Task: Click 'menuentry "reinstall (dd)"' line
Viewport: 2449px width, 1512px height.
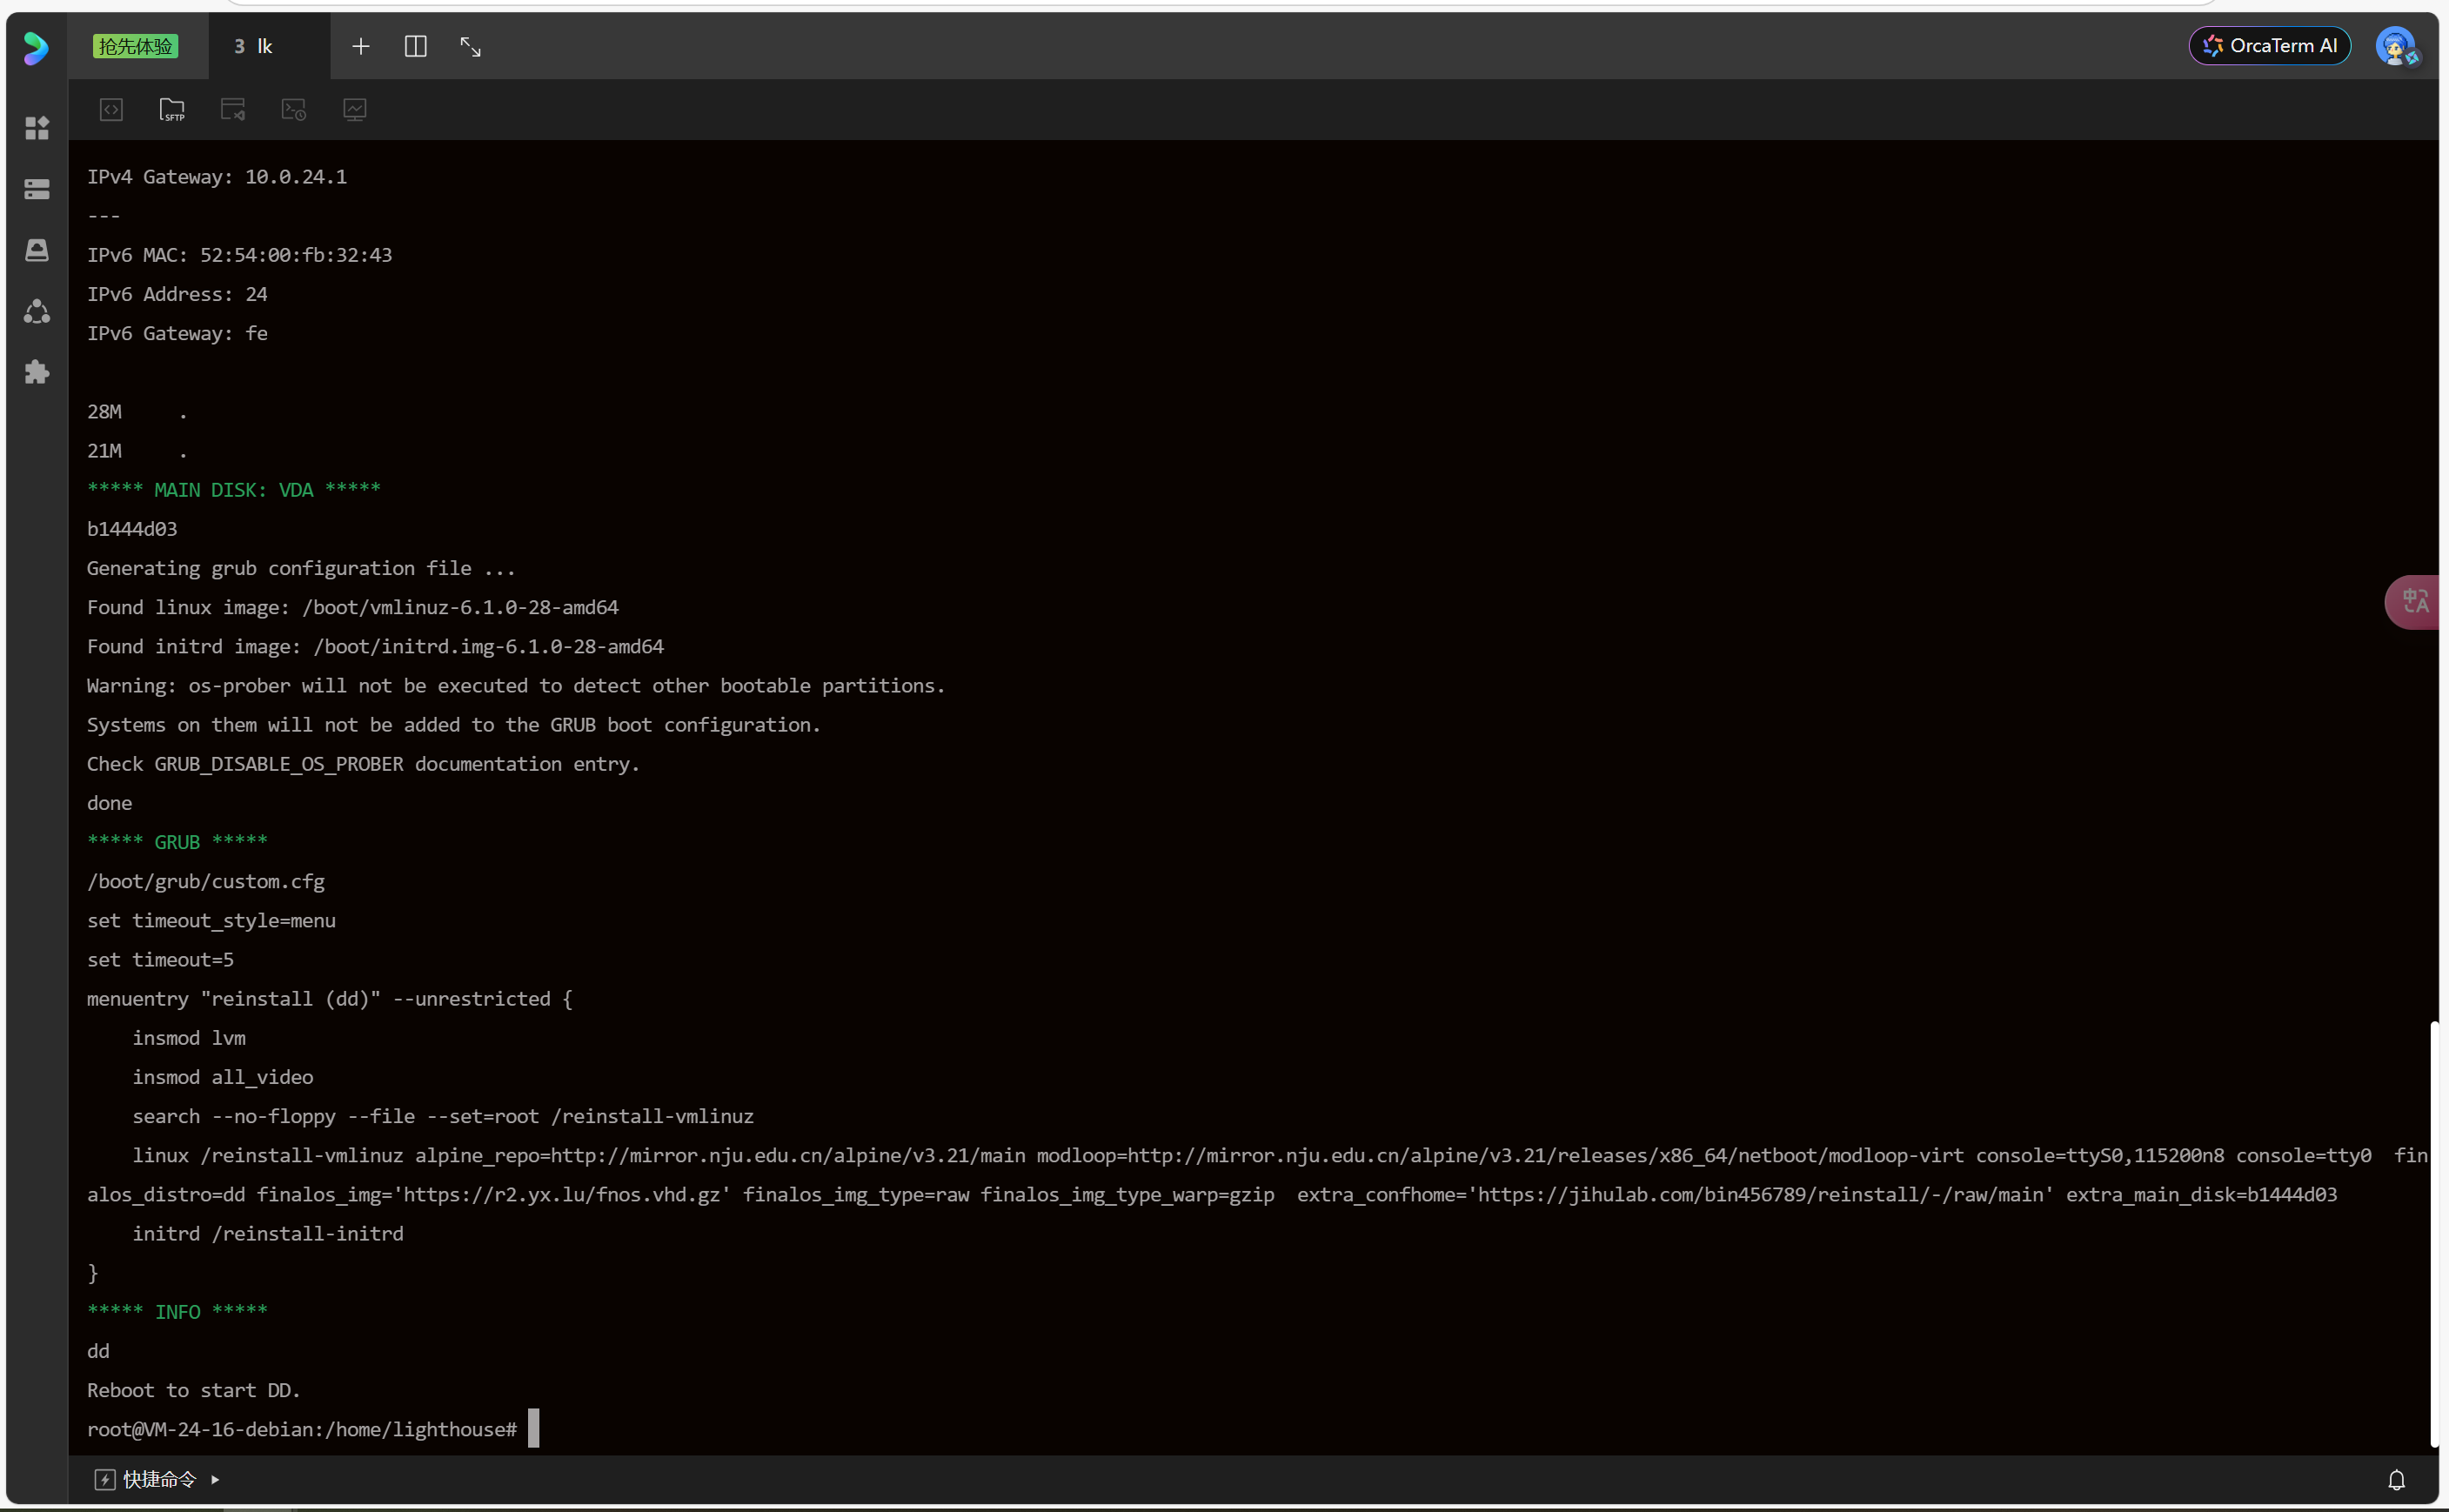Action: (329, 998)
